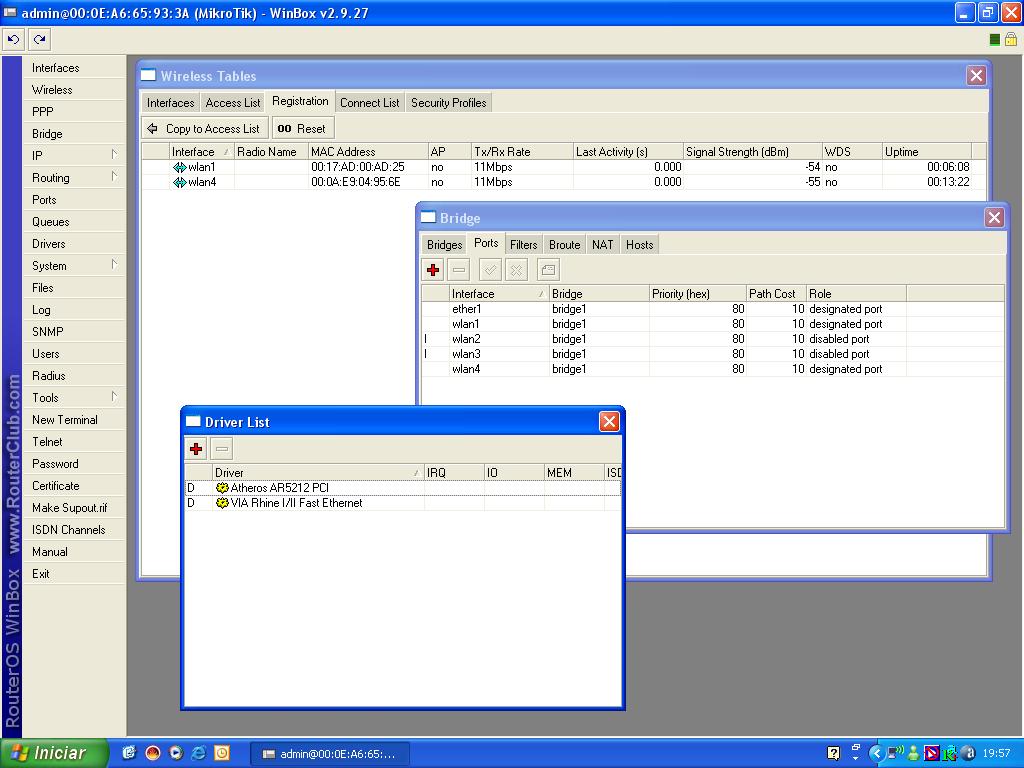
Task: Switch to the Connect List tab
Action: (370, 103)
